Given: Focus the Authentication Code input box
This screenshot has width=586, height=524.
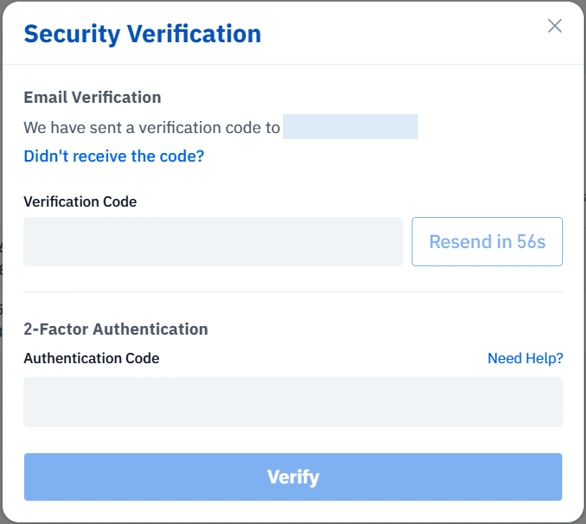Looking at the screenshot, I should coord(293,402).
